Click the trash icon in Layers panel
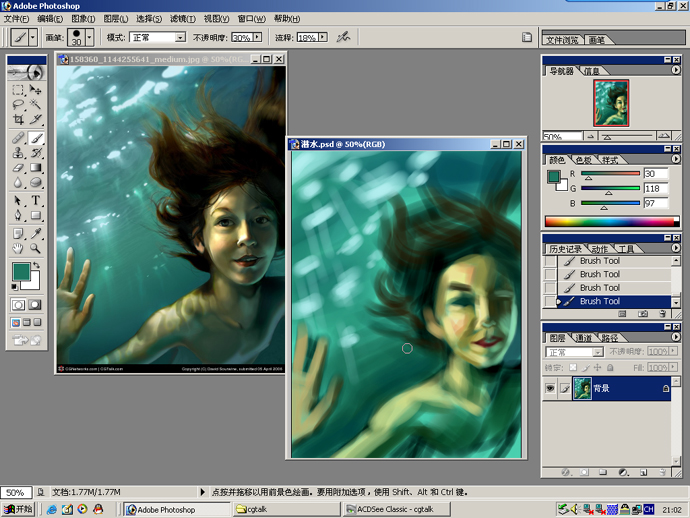The height and width of the screenshot is (518, 690). 661,472
